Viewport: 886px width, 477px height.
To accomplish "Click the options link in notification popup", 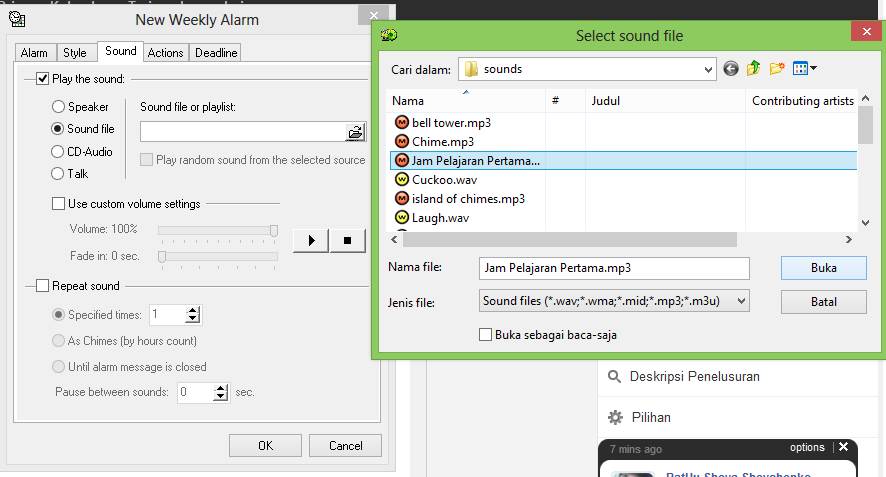I will [x=807, y=447].
